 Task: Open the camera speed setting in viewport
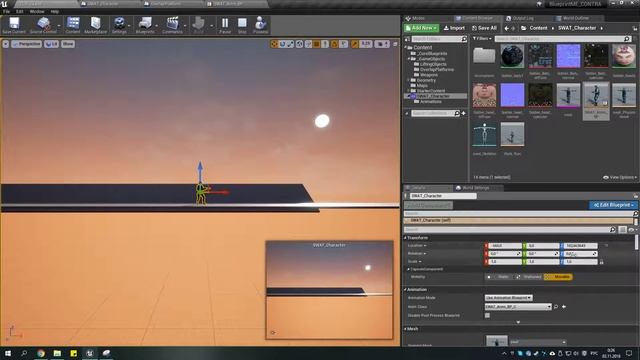click(382, 44)
